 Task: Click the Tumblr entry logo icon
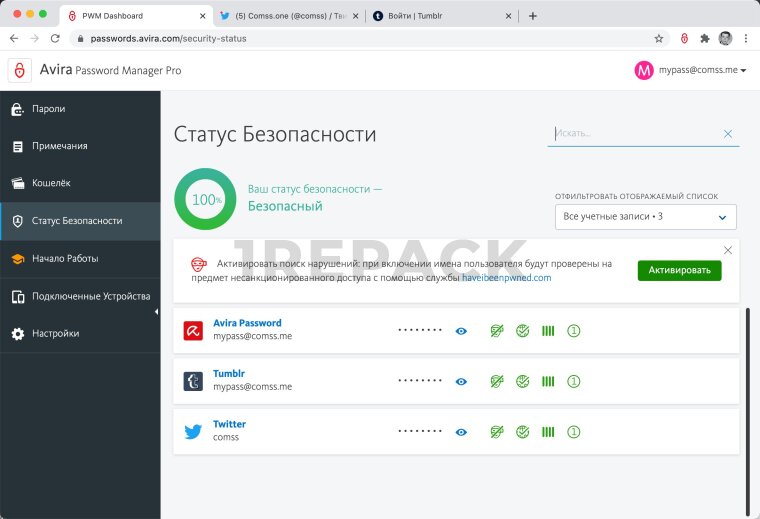pyautogui.click(x=193, y=381)
